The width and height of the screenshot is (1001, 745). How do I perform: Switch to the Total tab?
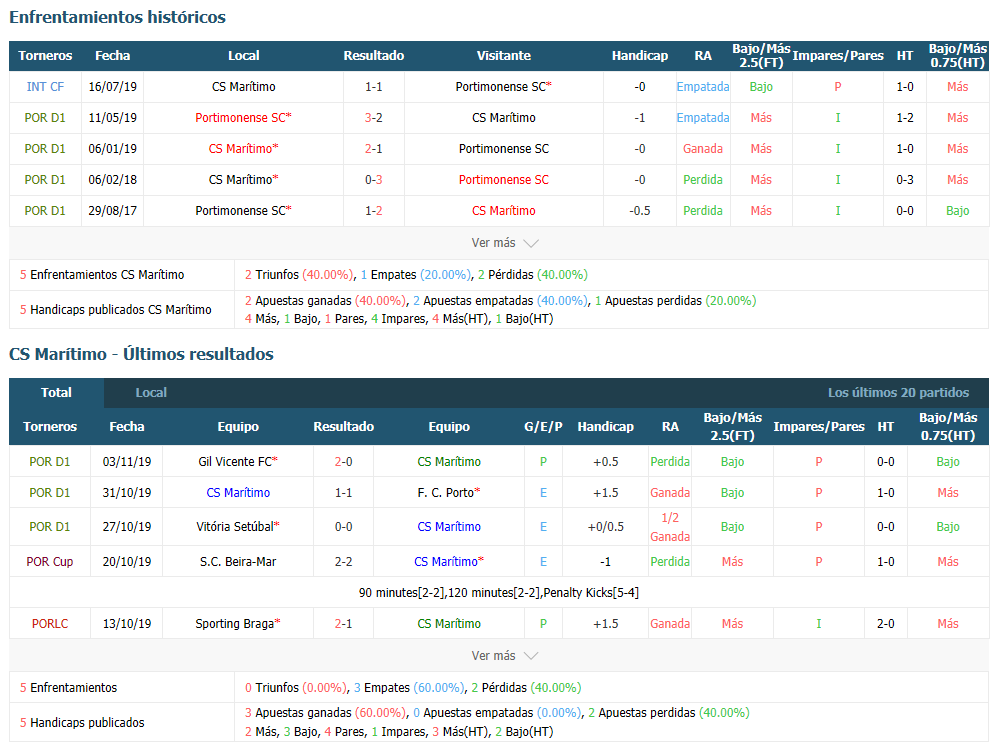(56, 393)
